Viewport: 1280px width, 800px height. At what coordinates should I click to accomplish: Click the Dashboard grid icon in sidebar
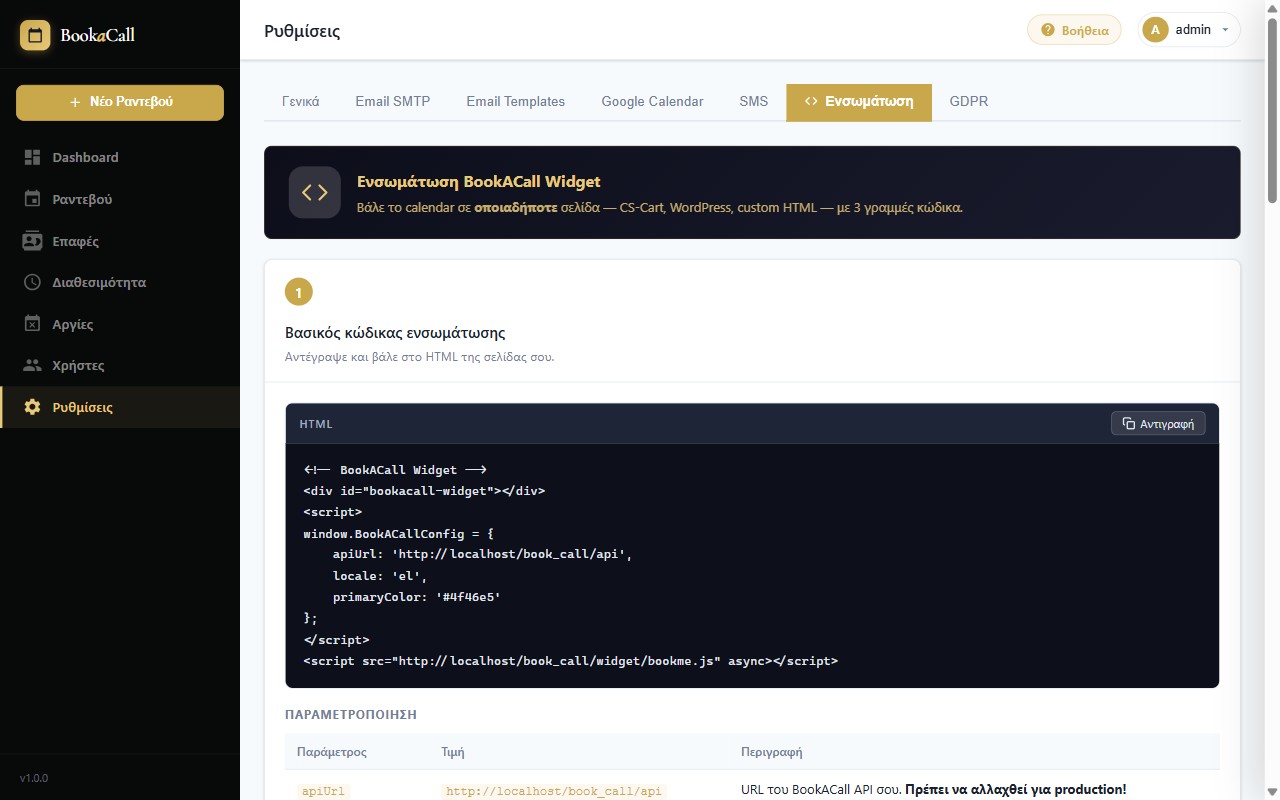[x=32, y=157]
